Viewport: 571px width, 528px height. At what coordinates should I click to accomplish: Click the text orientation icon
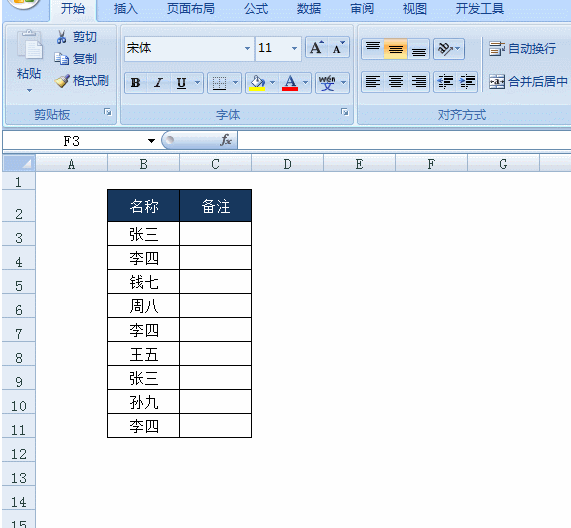(446, 49)
